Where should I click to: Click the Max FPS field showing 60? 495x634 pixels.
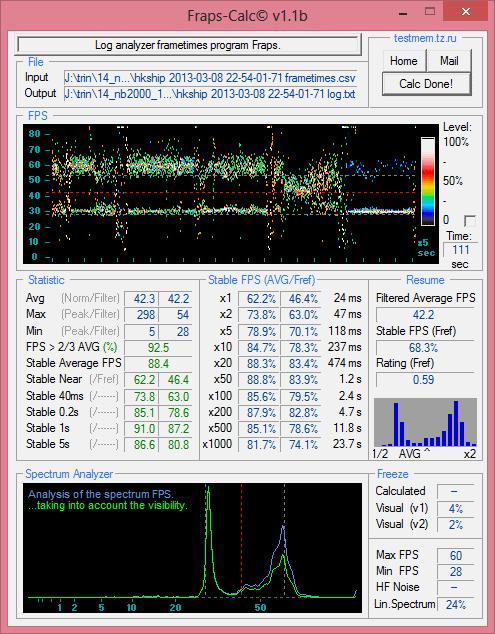tap(455, 556)
